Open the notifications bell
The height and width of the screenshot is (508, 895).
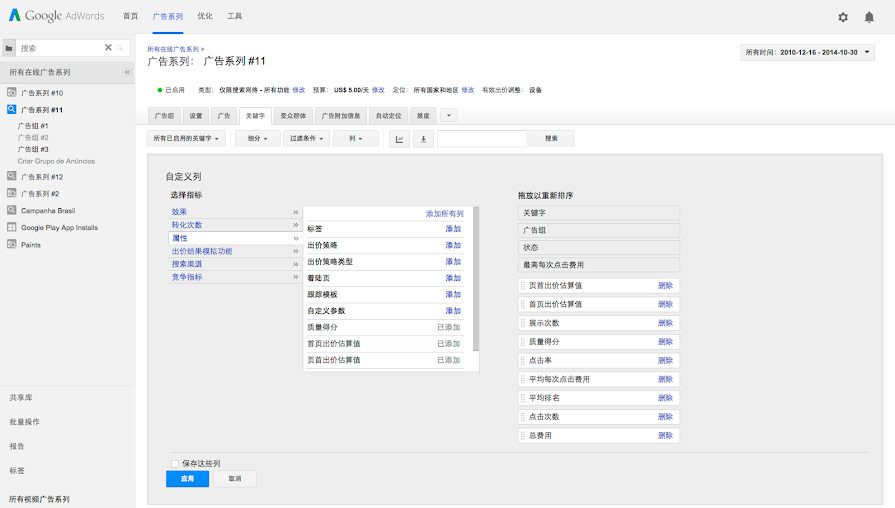[x=869, y=17]
